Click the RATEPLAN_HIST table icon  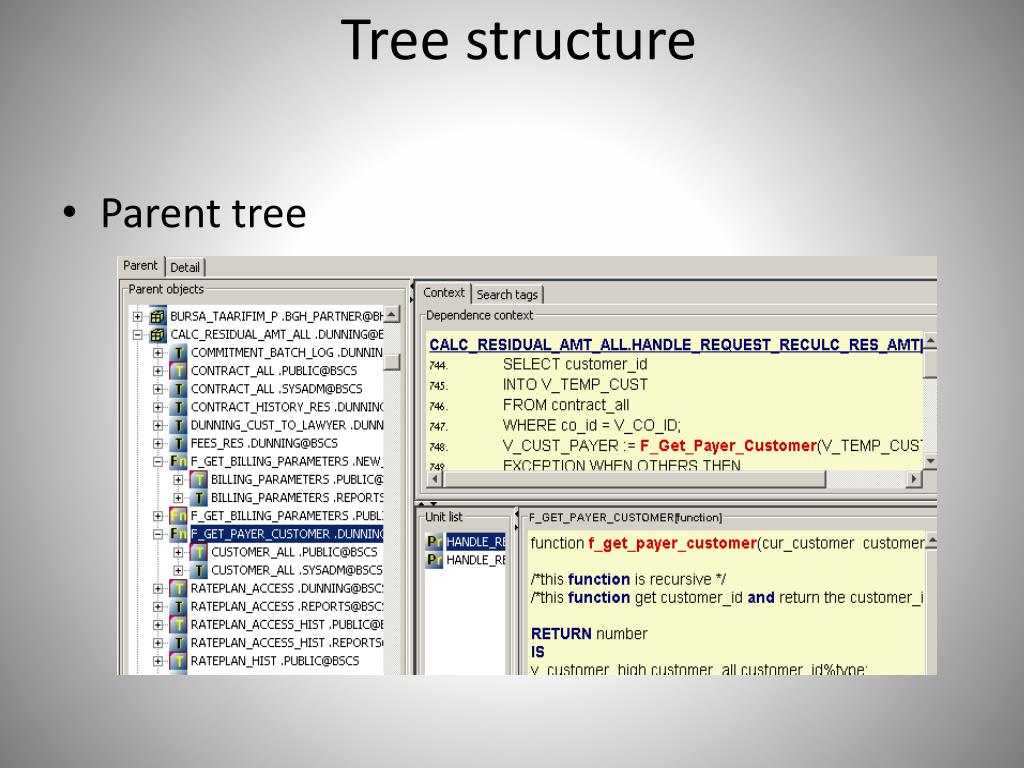coord(179,661)
